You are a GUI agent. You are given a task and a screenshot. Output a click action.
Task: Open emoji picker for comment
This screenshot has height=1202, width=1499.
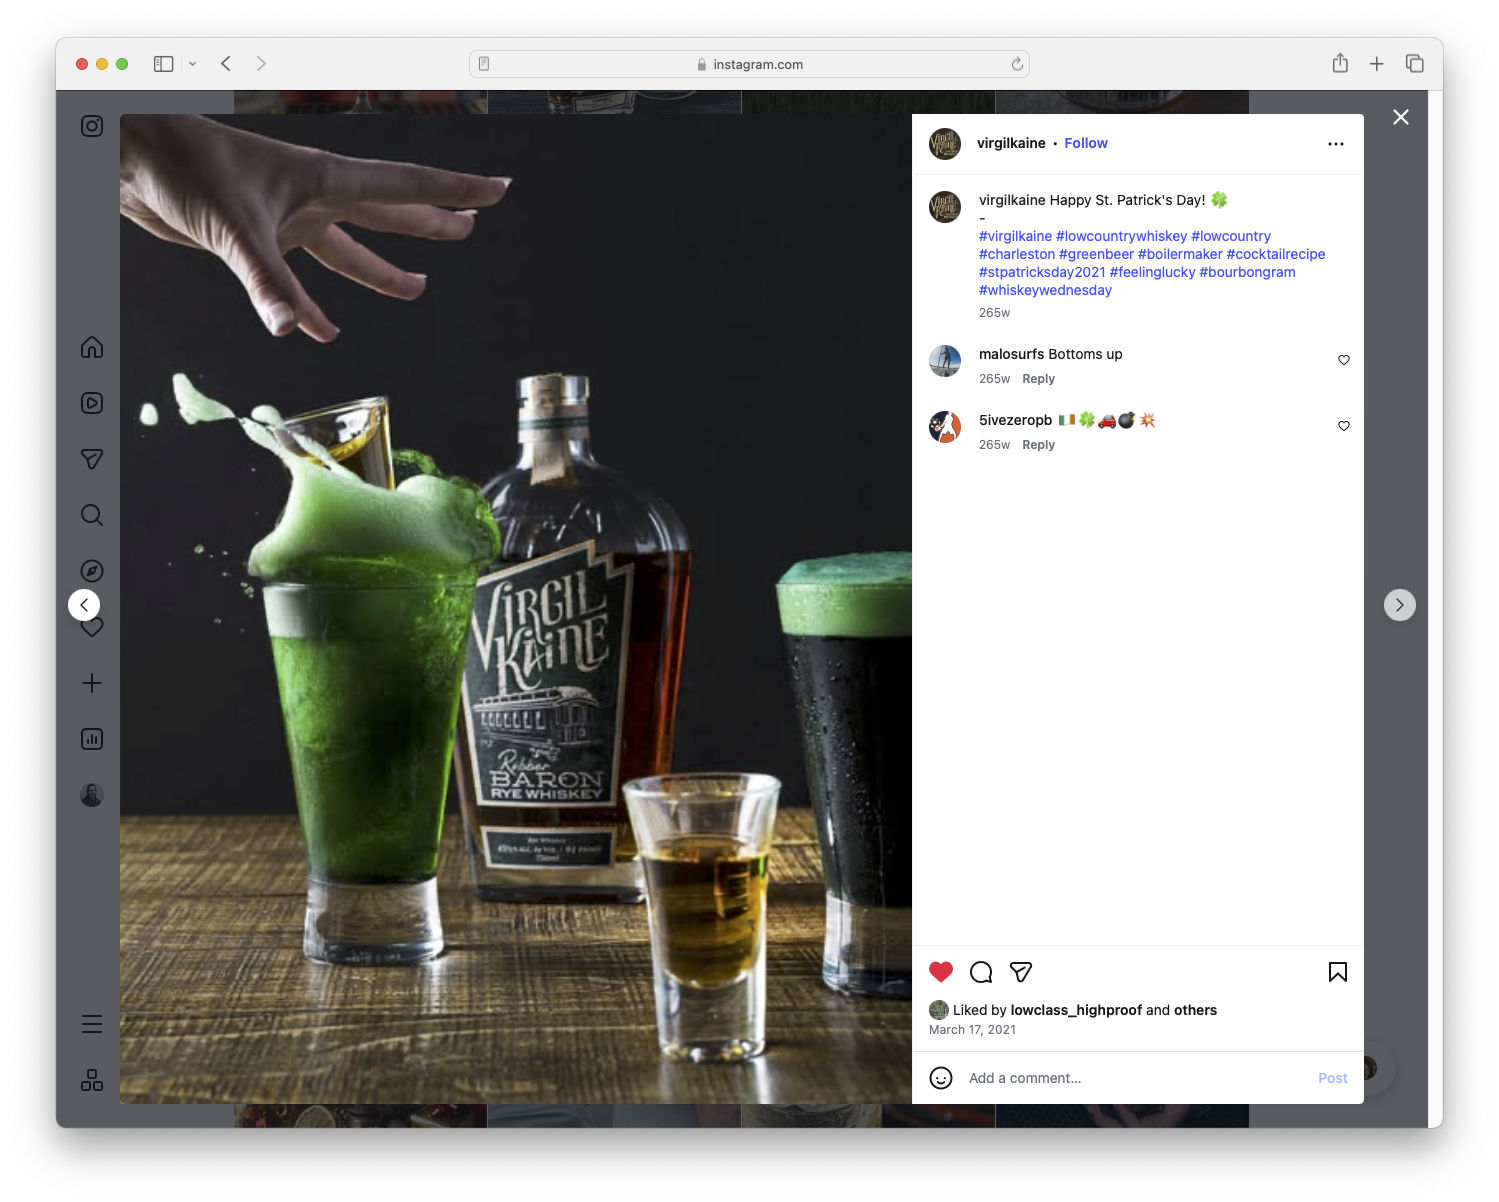point(941,1078)
